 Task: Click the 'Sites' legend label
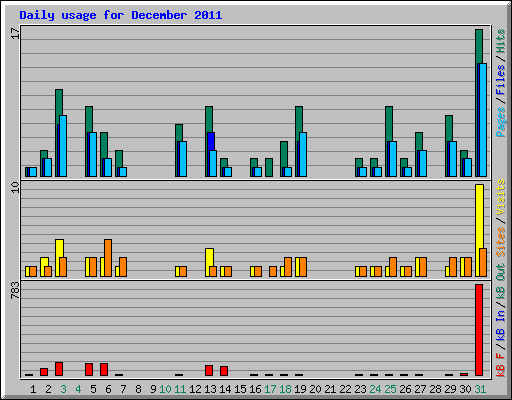click(500, 242)
